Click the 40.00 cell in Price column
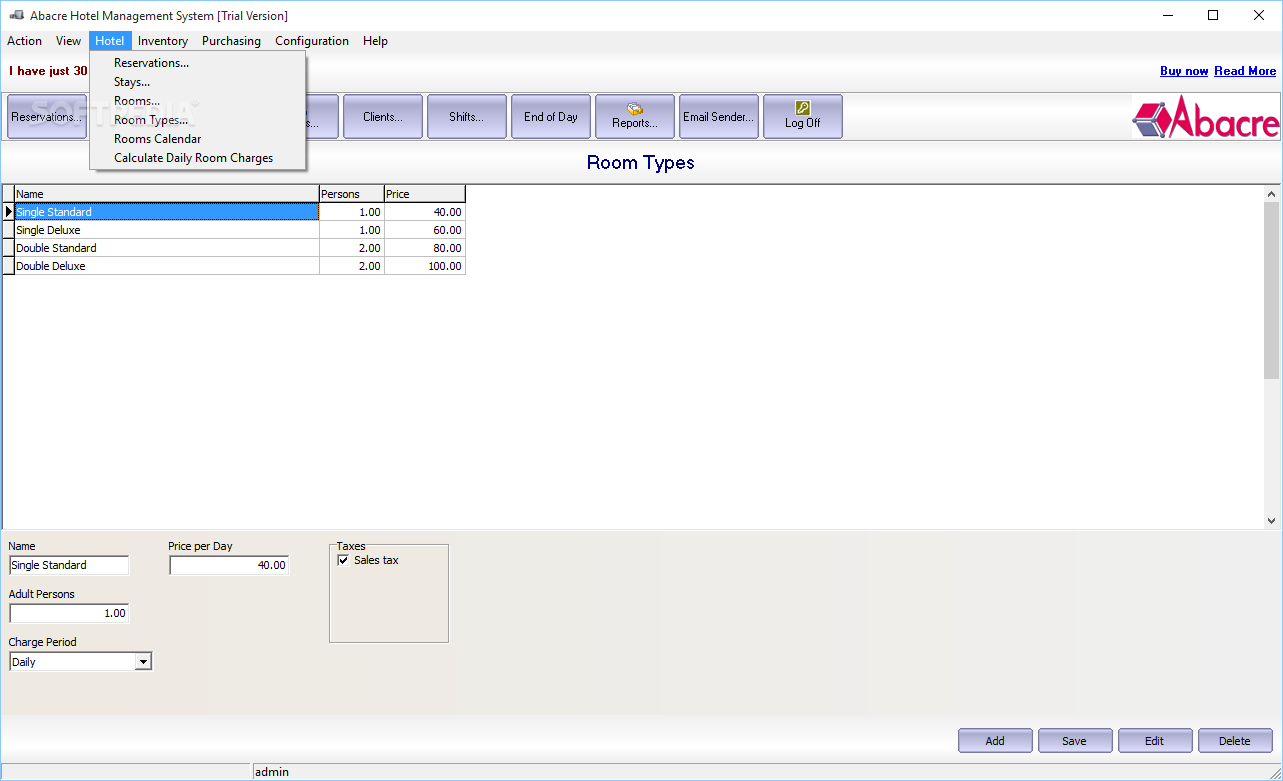Viewport: 1283px width, 781px height. pyautogui.click(x=425, y=212)
